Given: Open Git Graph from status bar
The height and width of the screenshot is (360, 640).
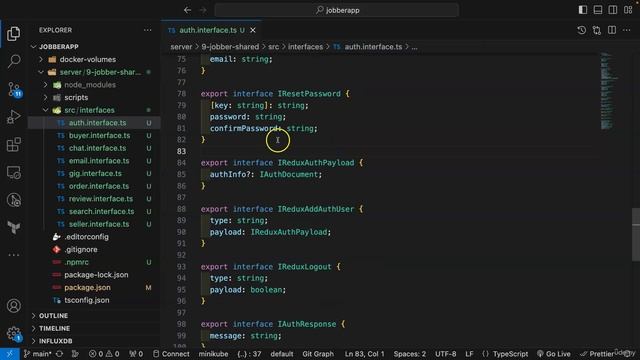Looking at the screenshot, I should click(318, 354).
